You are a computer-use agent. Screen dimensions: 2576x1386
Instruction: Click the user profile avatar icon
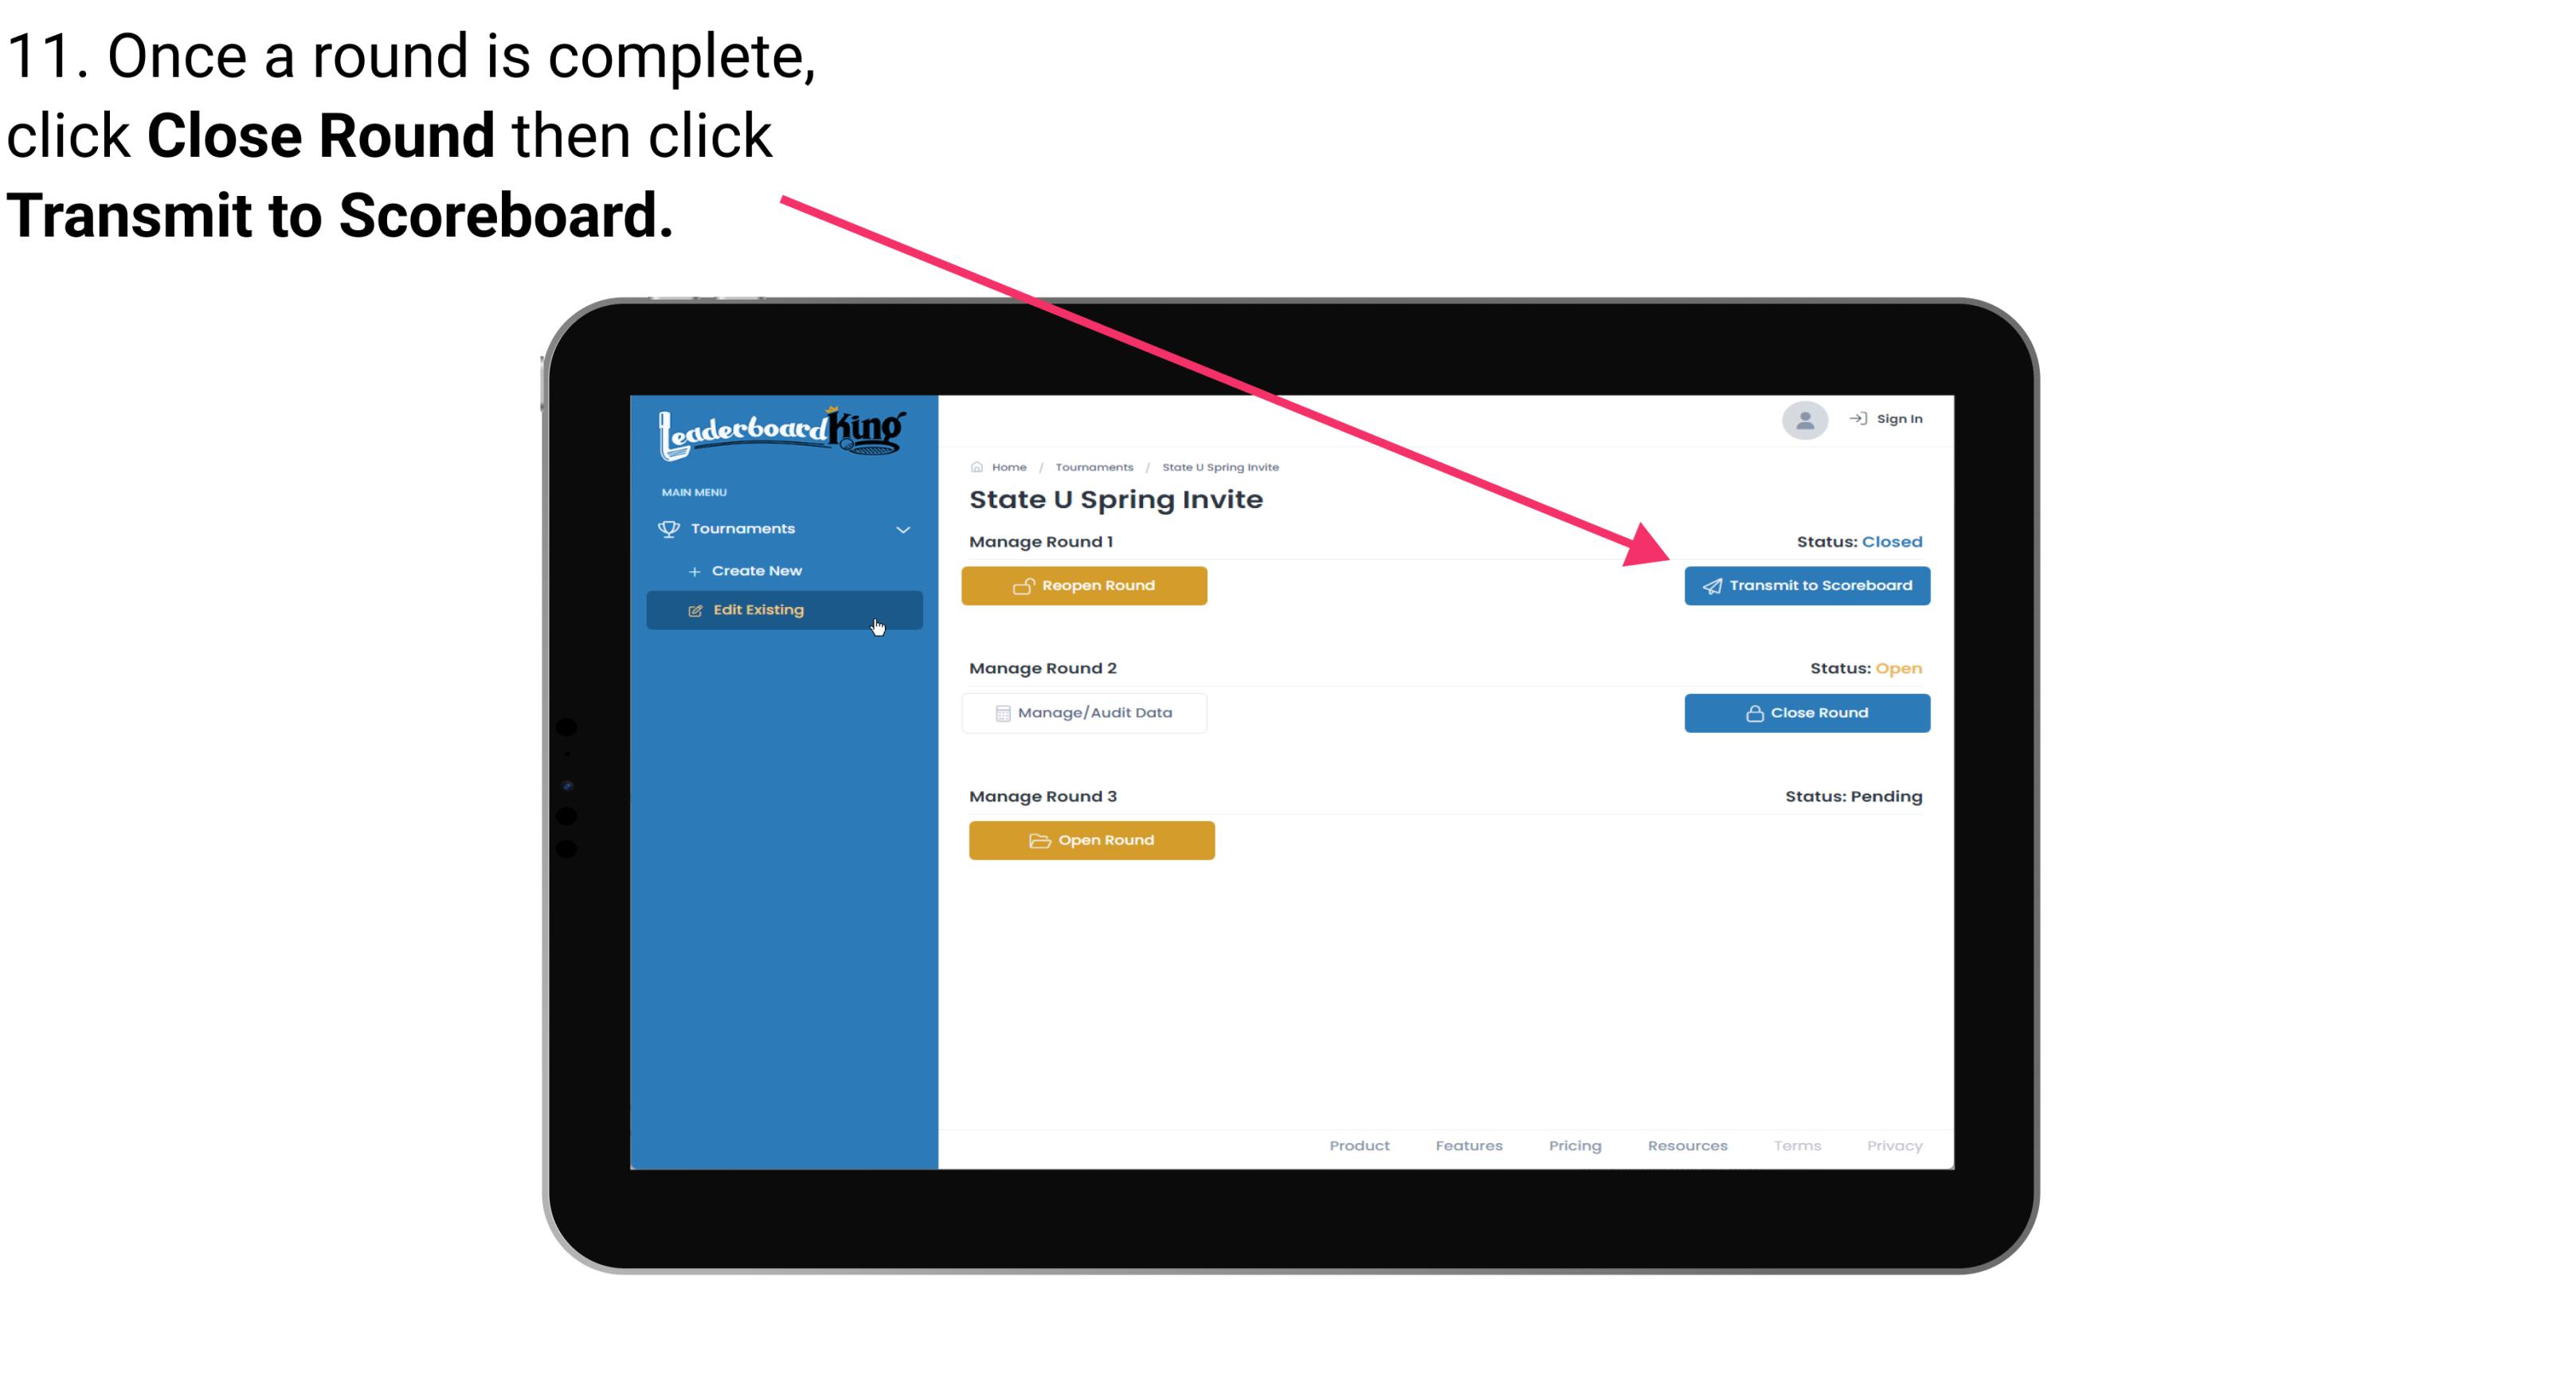[1803, 420]
